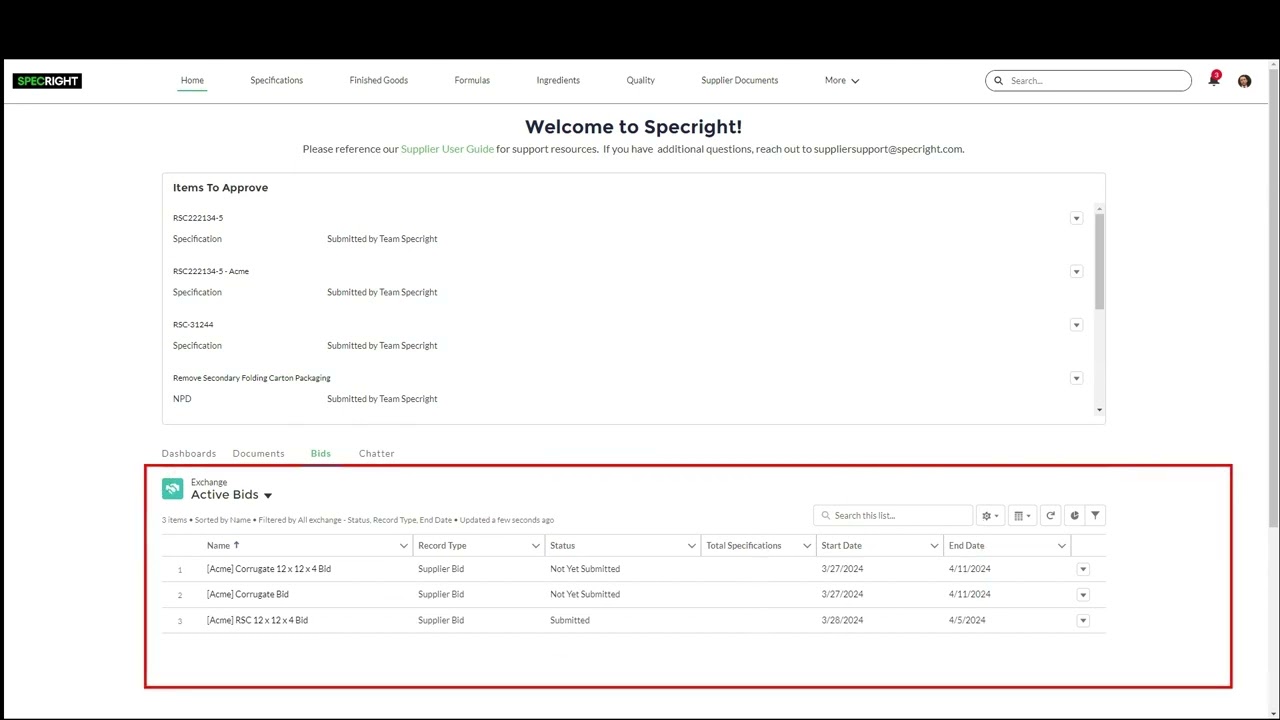Open actions for item RSC222134-5
1280x720 pixels.
[1076, 218]
